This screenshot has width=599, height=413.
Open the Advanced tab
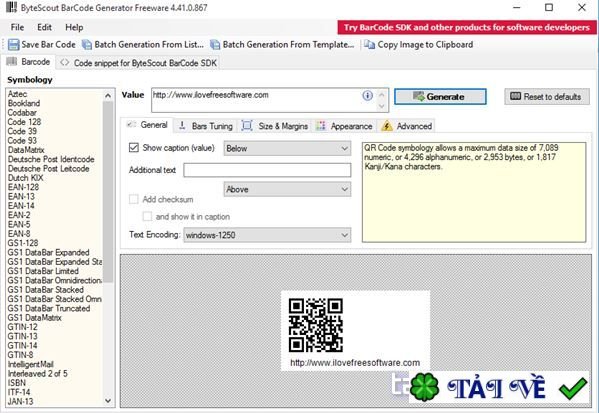coord(407,126)
